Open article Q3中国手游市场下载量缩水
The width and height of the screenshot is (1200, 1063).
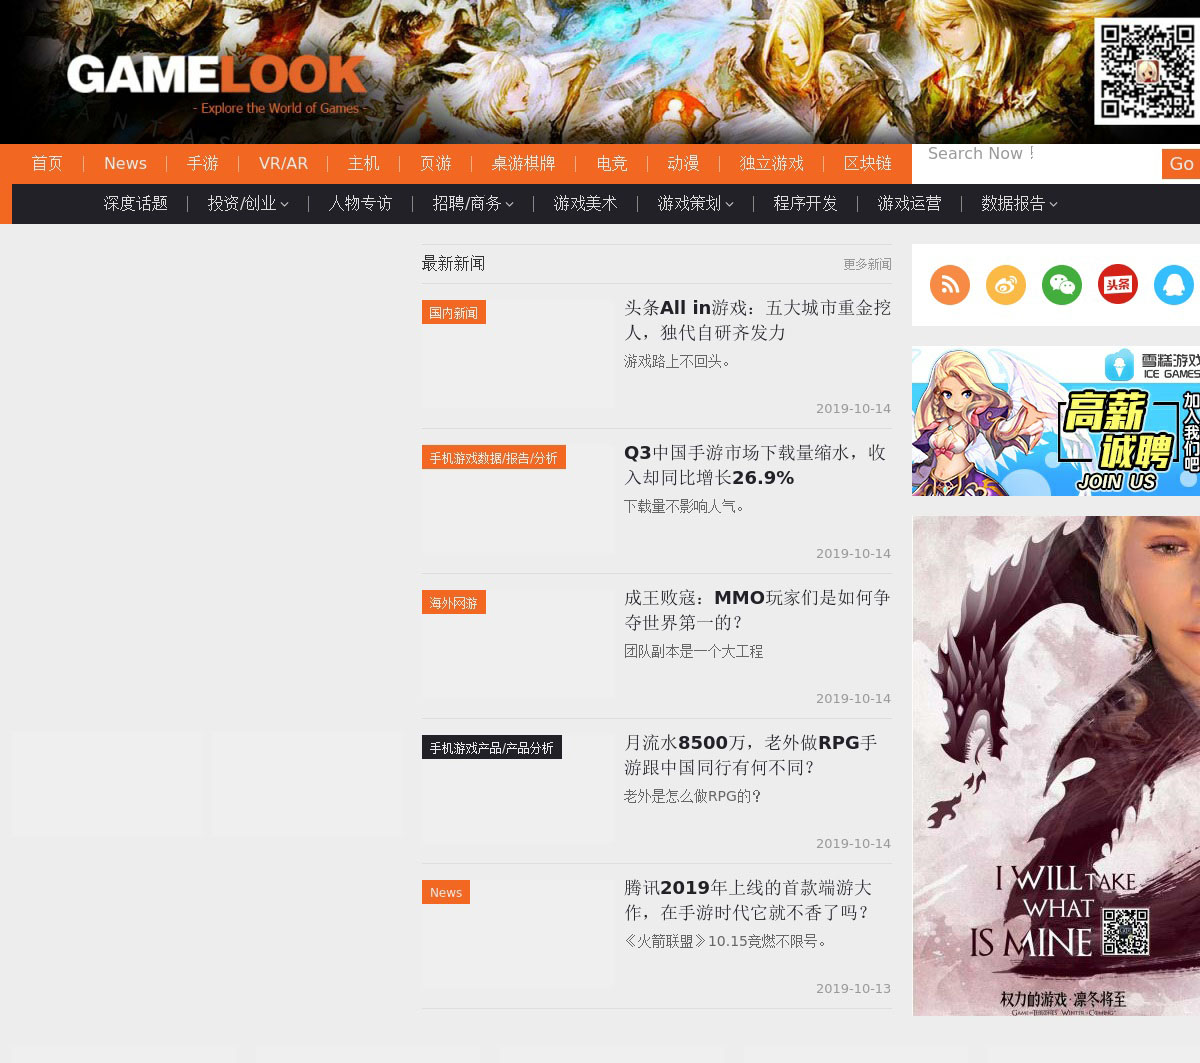tap(755, 465)
